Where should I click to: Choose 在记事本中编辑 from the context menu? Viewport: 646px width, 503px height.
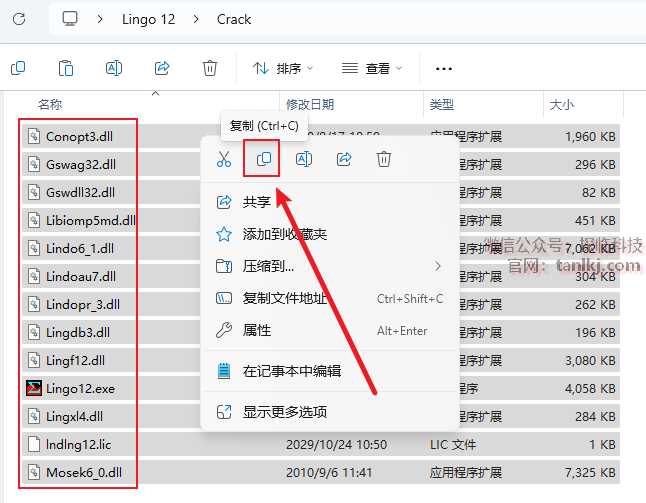(x=330, y=371)
